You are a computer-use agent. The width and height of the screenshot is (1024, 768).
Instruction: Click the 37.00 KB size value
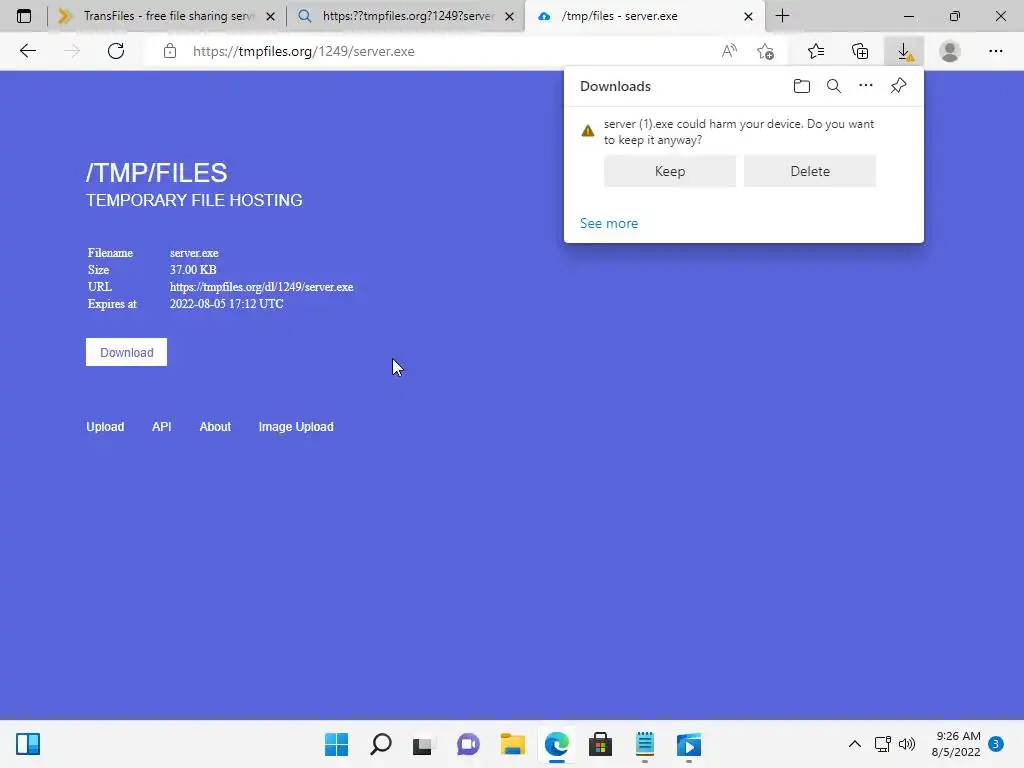click(x=193, y=270)
